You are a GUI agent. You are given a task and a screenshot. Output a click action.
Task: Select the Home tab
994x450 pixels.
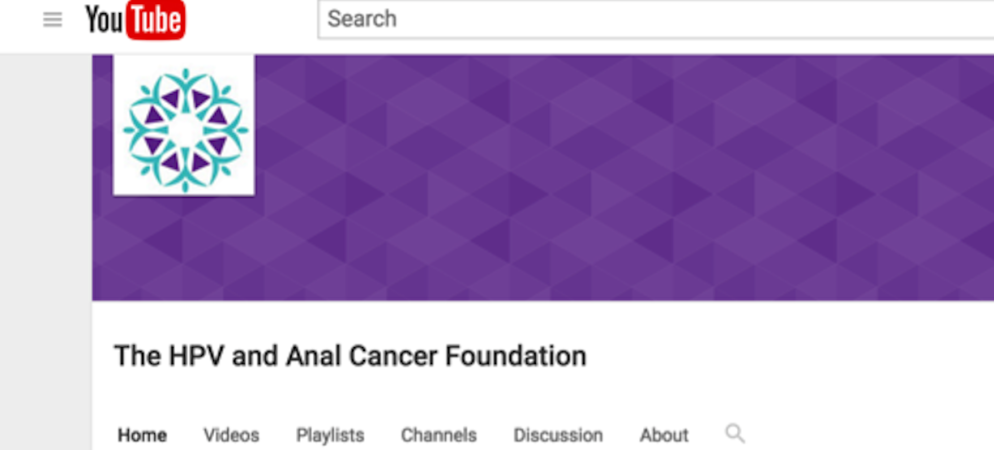[143, 435]
